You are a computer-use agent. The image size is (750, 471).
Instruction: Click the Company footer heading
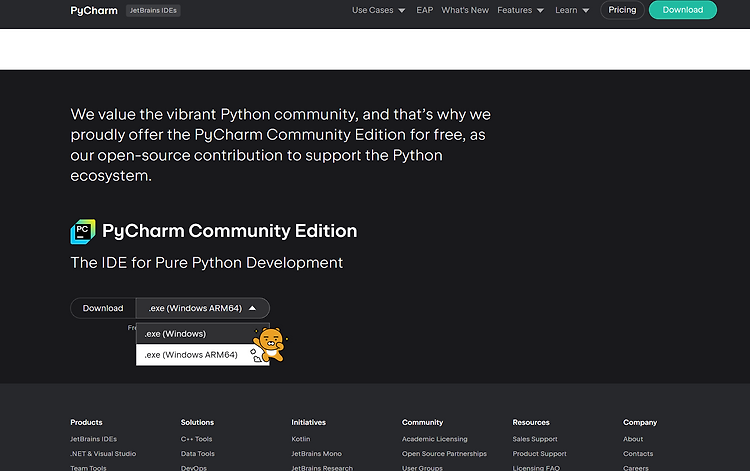(x=640, y=422)
